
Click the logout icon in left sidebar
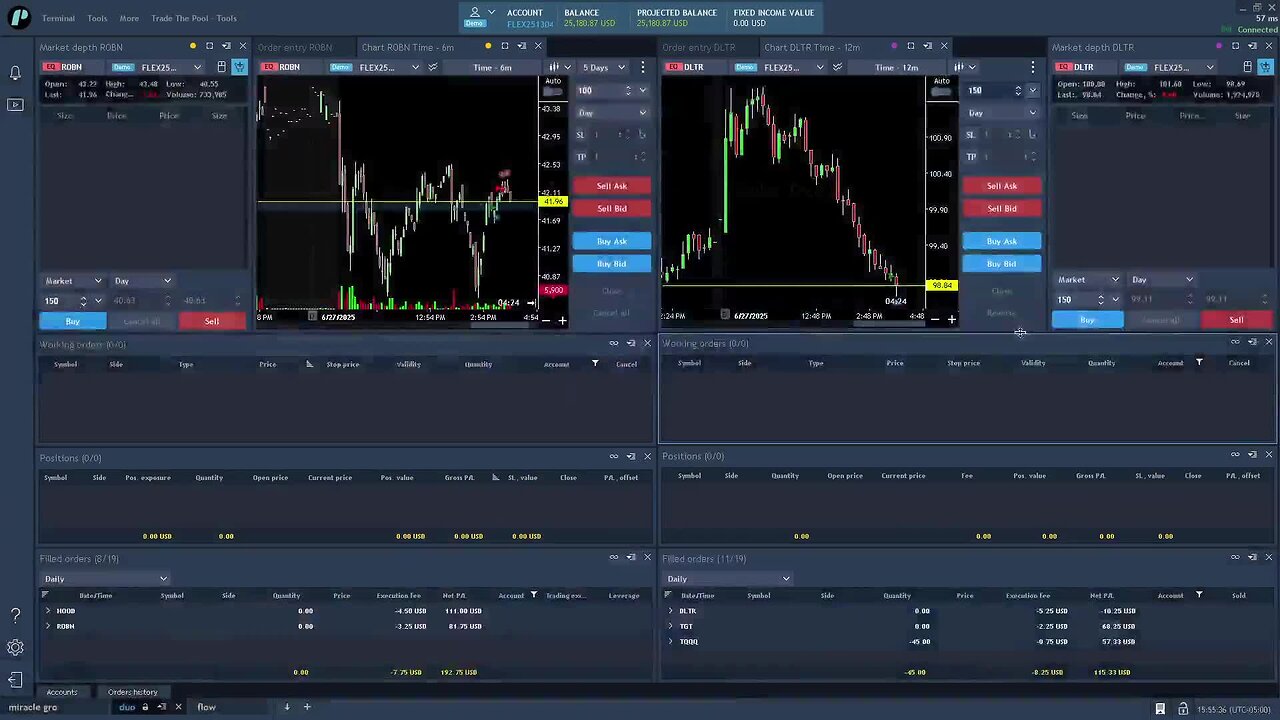(x=15, y=680)
